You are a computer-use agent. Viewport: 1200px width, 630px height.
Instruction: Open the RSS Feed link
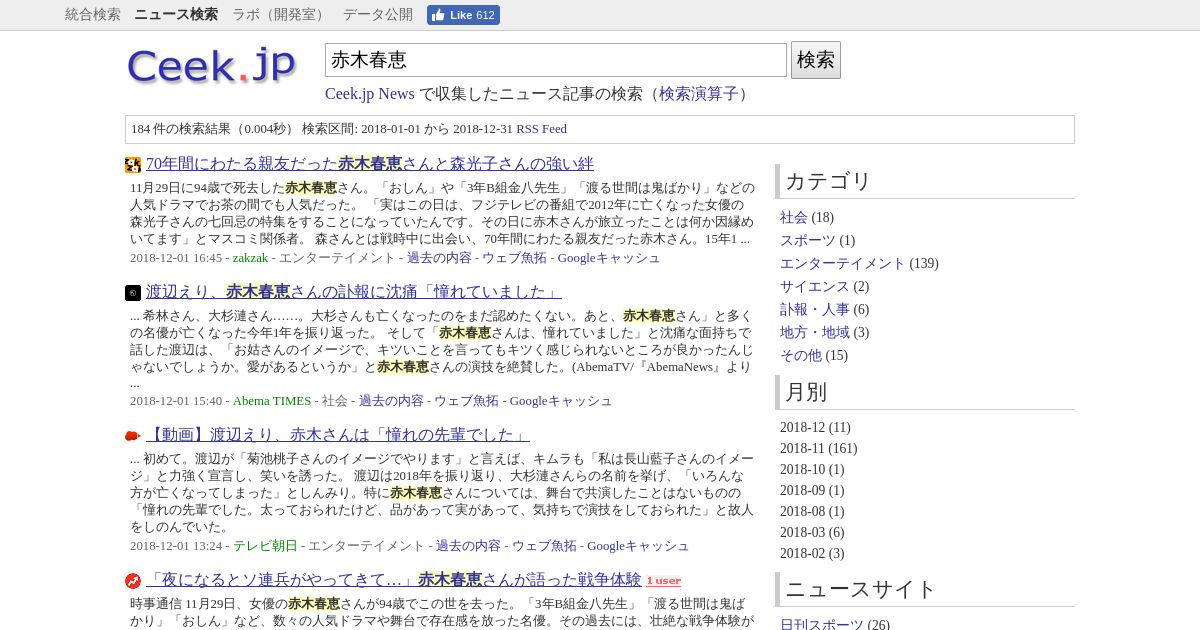click(x=541, y=129)
